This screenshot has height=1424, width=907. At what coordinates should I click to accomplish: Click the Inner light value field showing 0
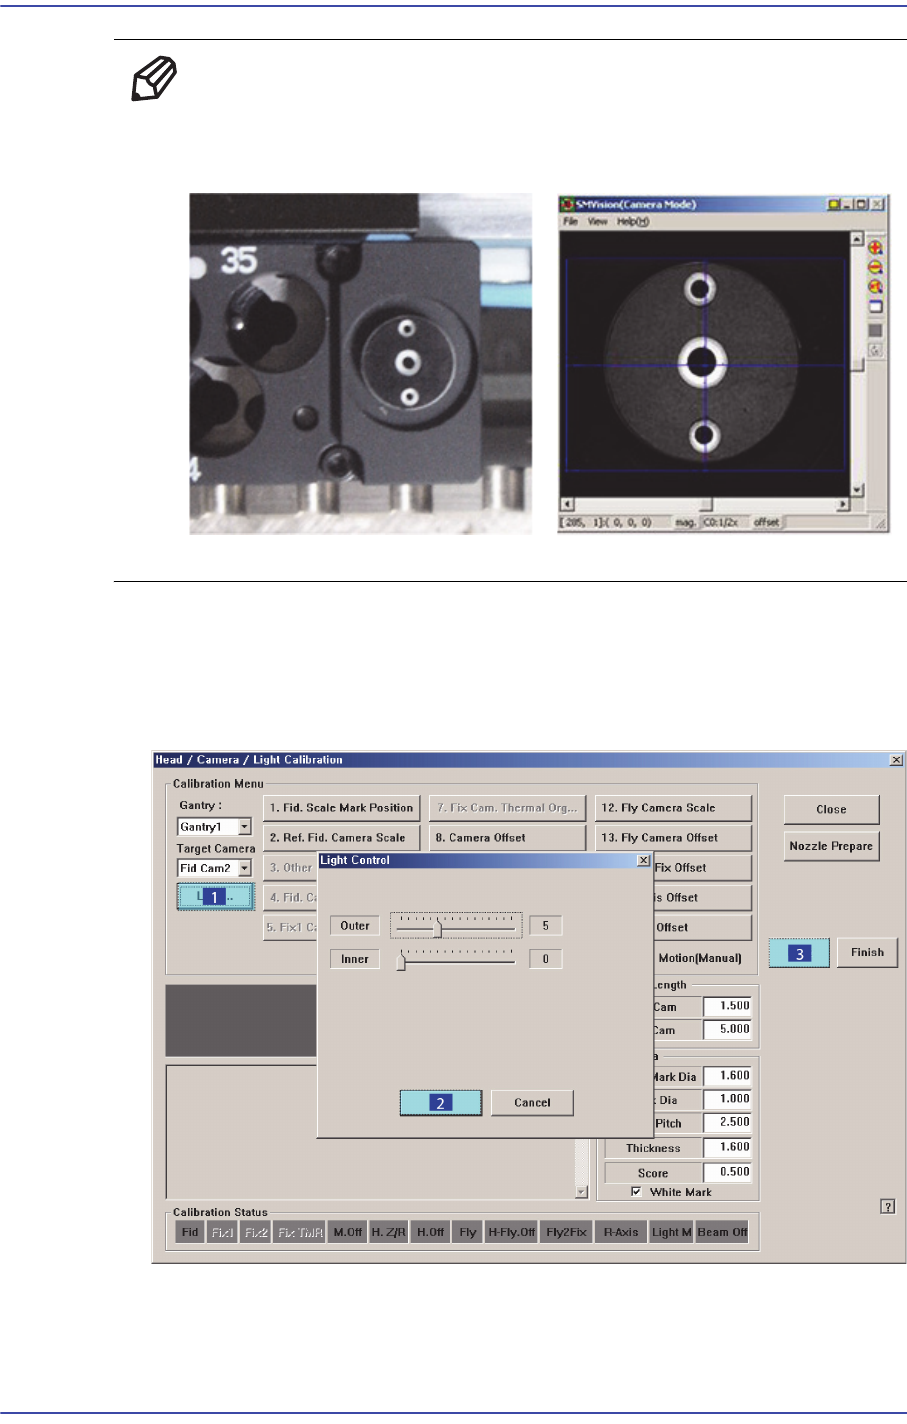tap(545, 959)
